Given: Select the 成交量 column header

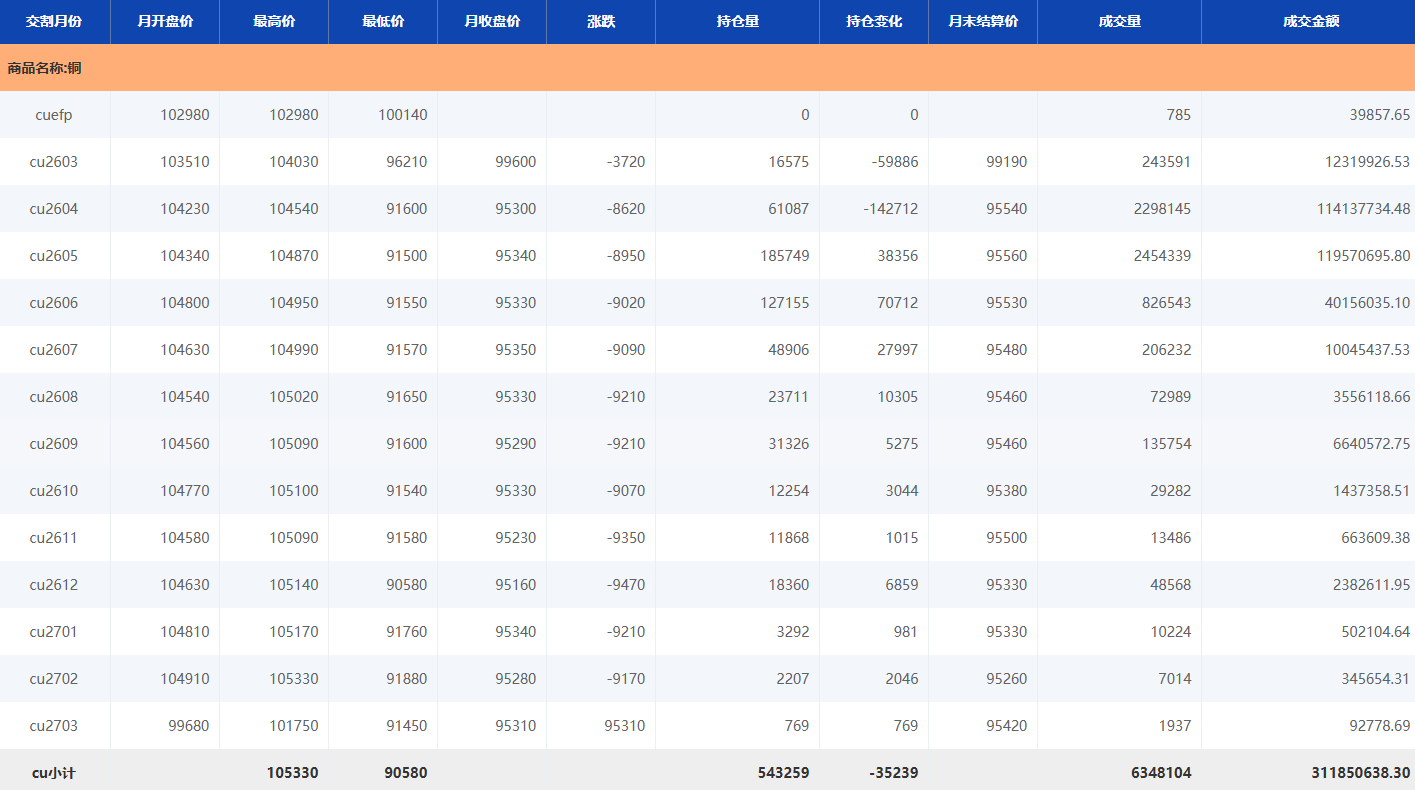Looking at the screenshot, I should (x=1119, y=21).
